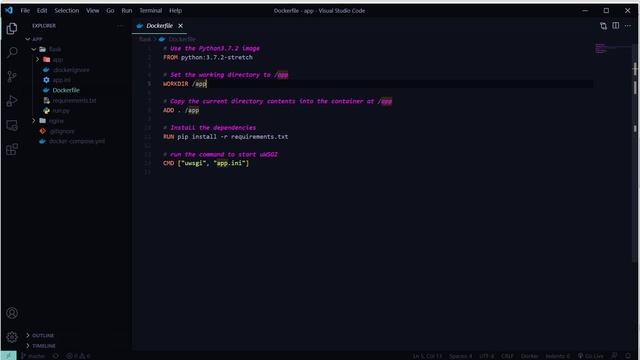This screenshot has height=360, width=640.
Task: Open the Manage gear icon
Action: (x=12, y=337)
